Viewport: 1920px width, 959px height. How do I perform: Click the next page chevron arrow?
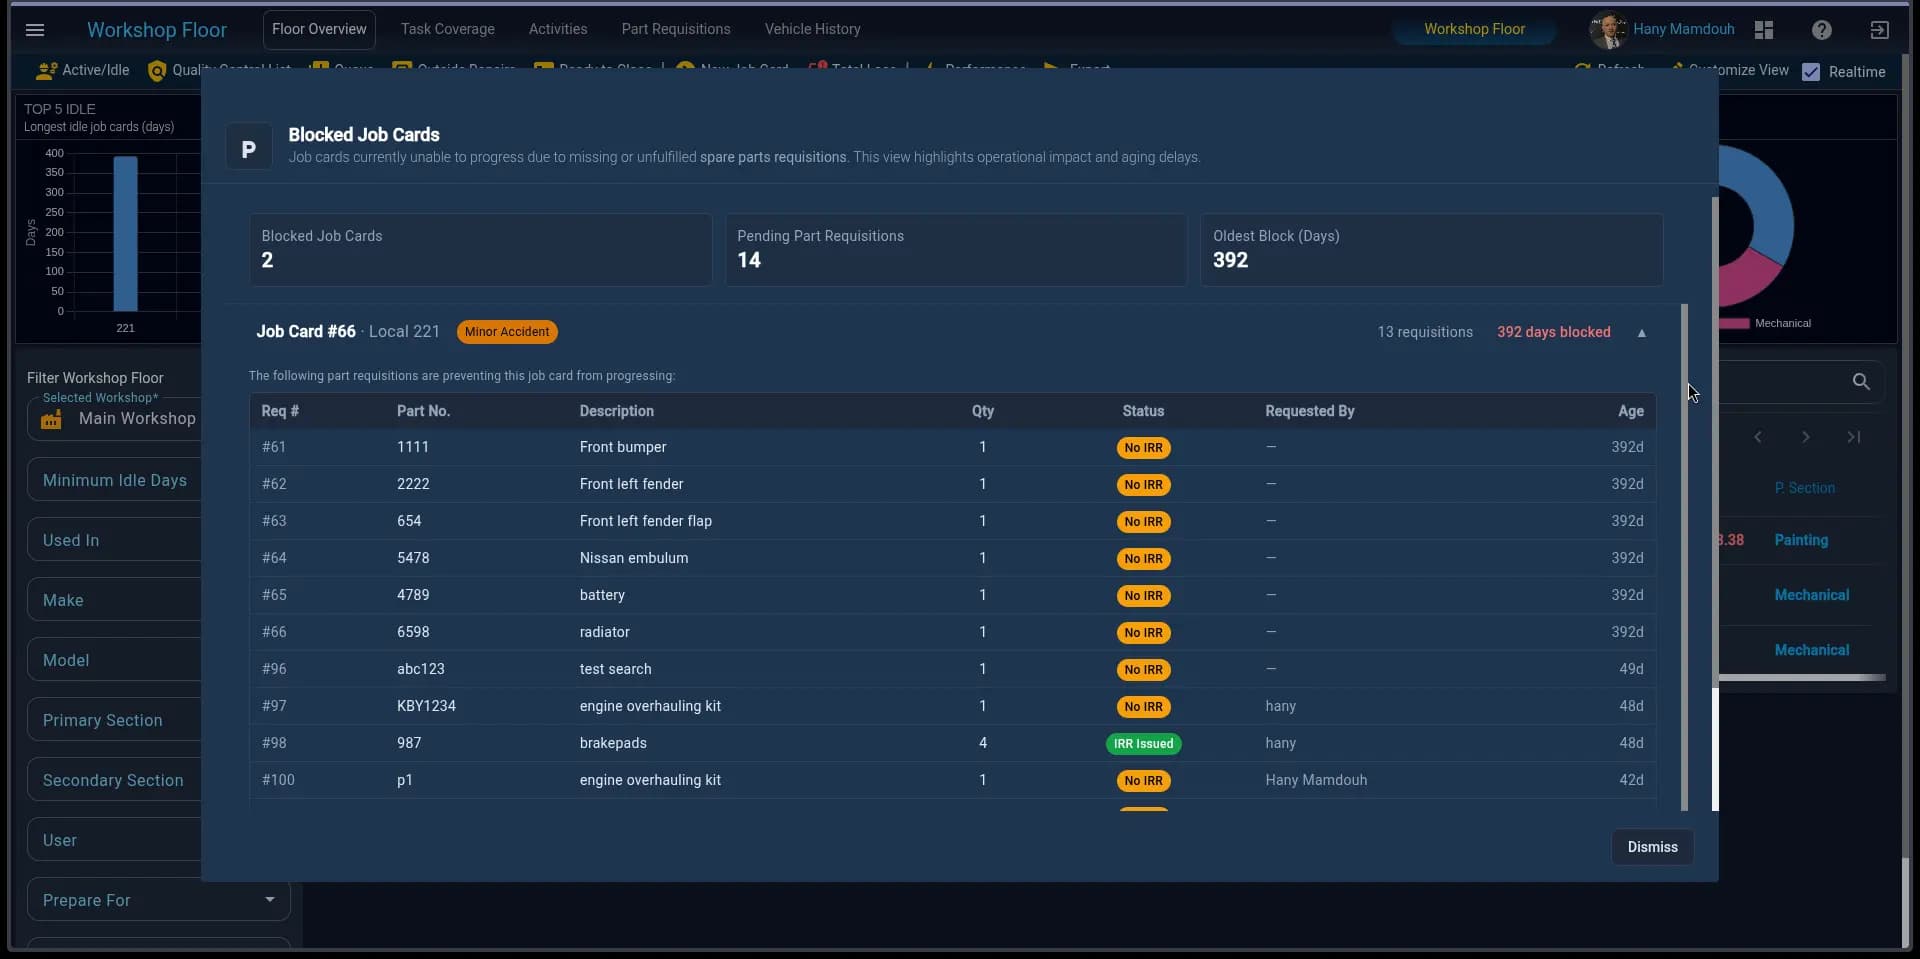point(1806,437)
